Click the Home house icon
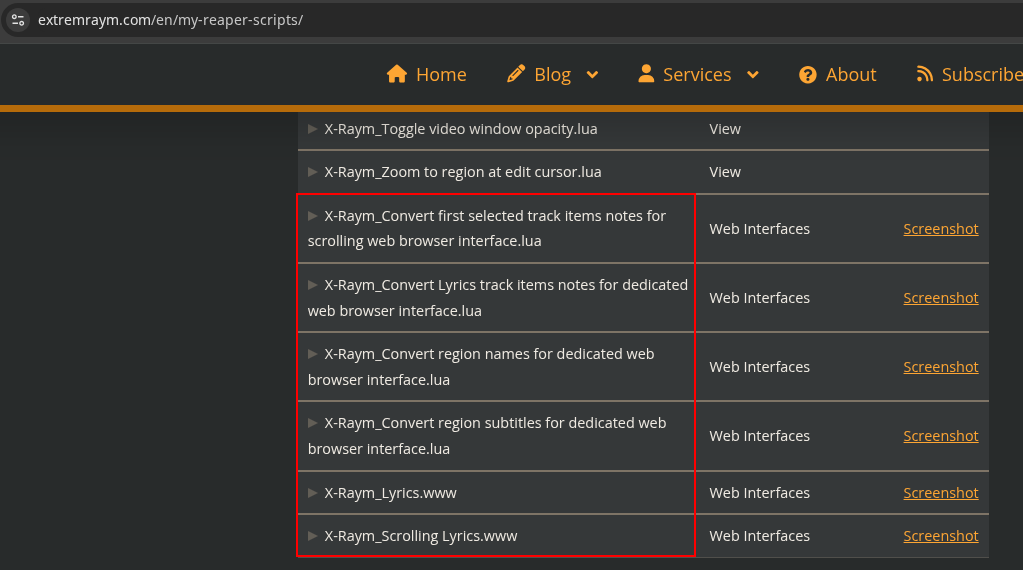This screenshot has width=1023, height=570. (397, 74)
